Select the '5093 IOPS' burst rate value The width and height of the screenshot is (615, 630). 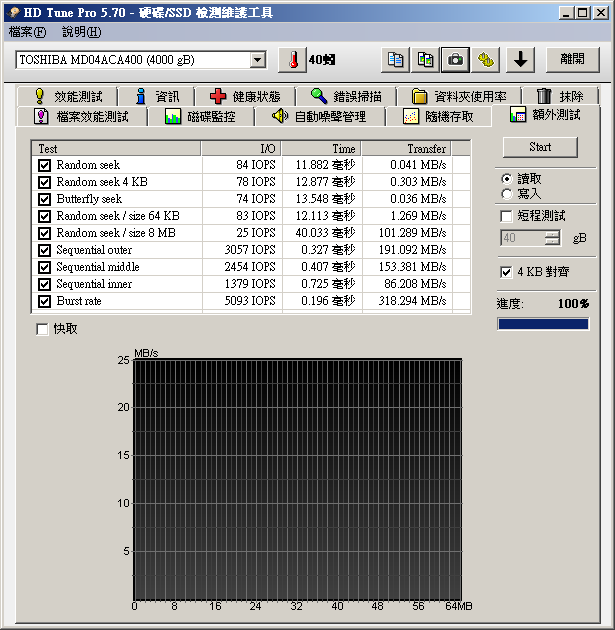point(250,301)
